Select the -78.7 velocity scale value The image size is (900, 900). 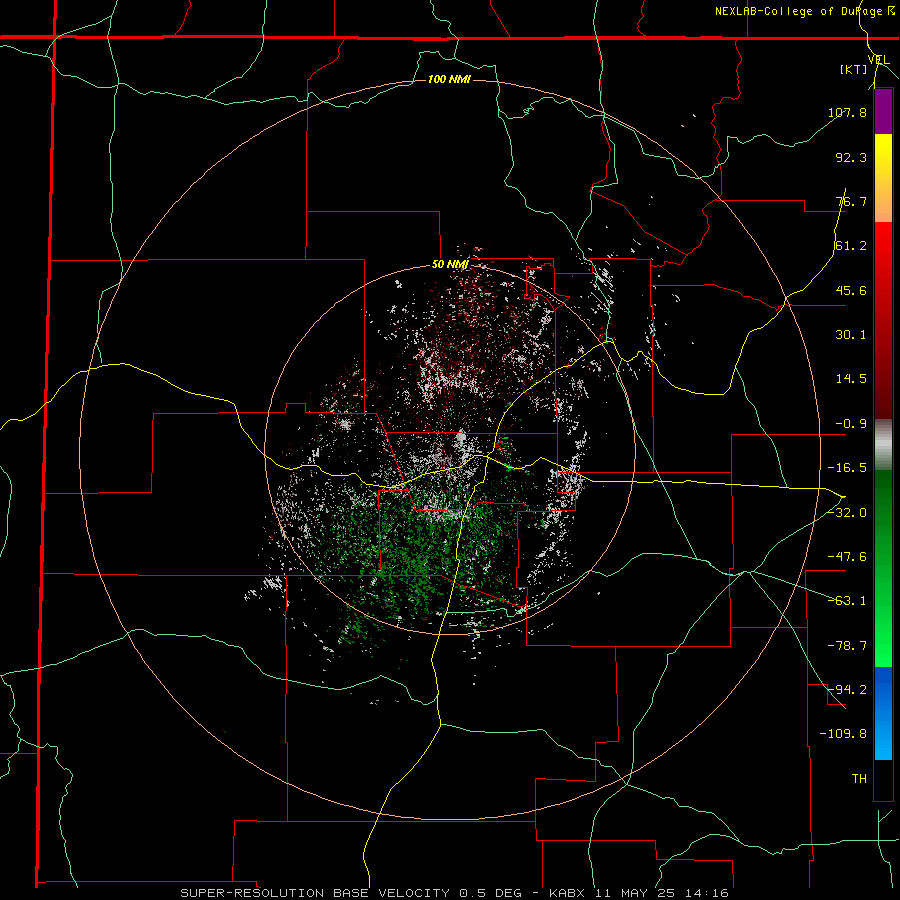847,646
